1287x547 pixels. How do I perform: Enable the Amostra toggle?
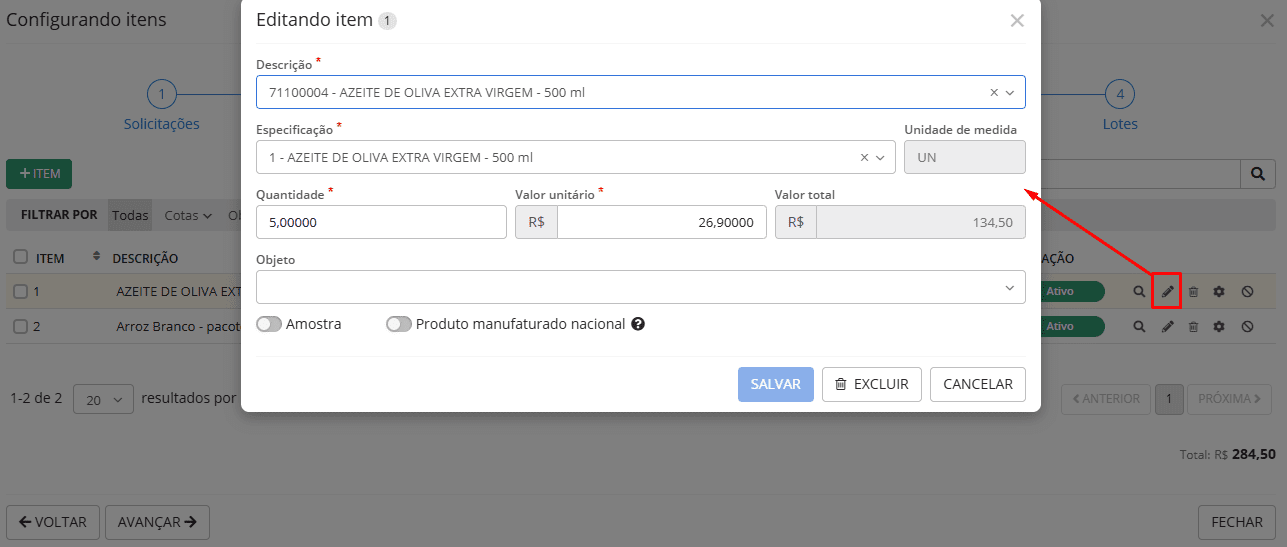268,324
